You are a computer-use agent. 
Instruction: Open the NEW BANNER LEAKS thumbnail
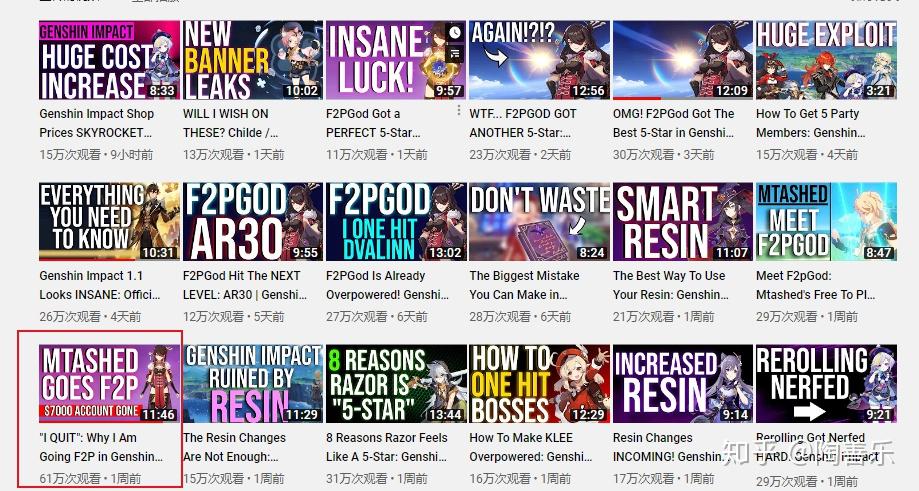coord(253,60)
